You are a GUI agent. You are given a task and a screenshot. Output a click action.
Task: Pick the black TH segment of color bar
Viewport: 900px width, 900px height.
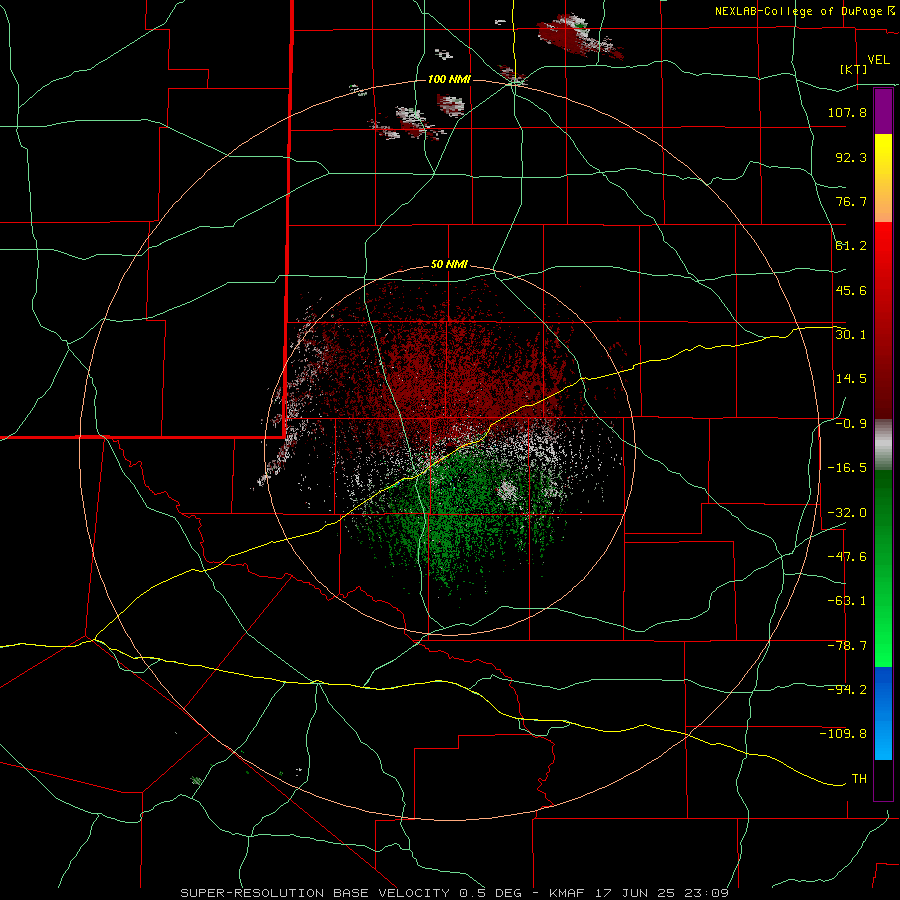point(883,779)
